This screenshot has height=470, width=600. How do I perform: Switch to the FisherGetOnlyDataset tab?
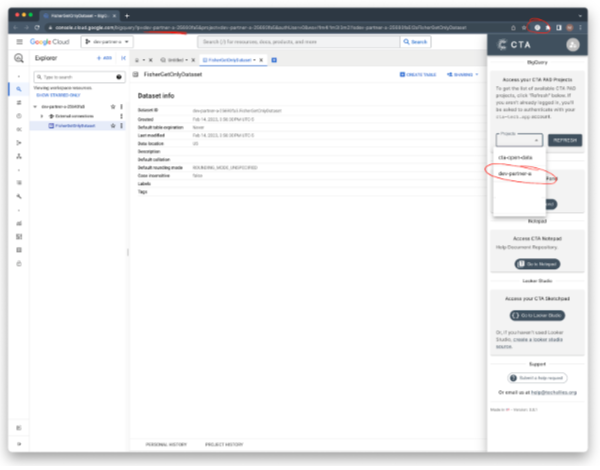tap(230, 60)
